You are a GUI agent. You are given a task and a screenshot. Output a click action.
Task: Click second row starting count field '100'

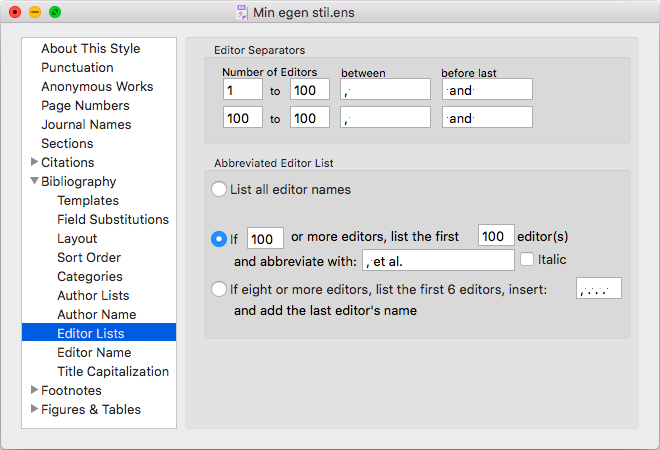coord(243,117)
